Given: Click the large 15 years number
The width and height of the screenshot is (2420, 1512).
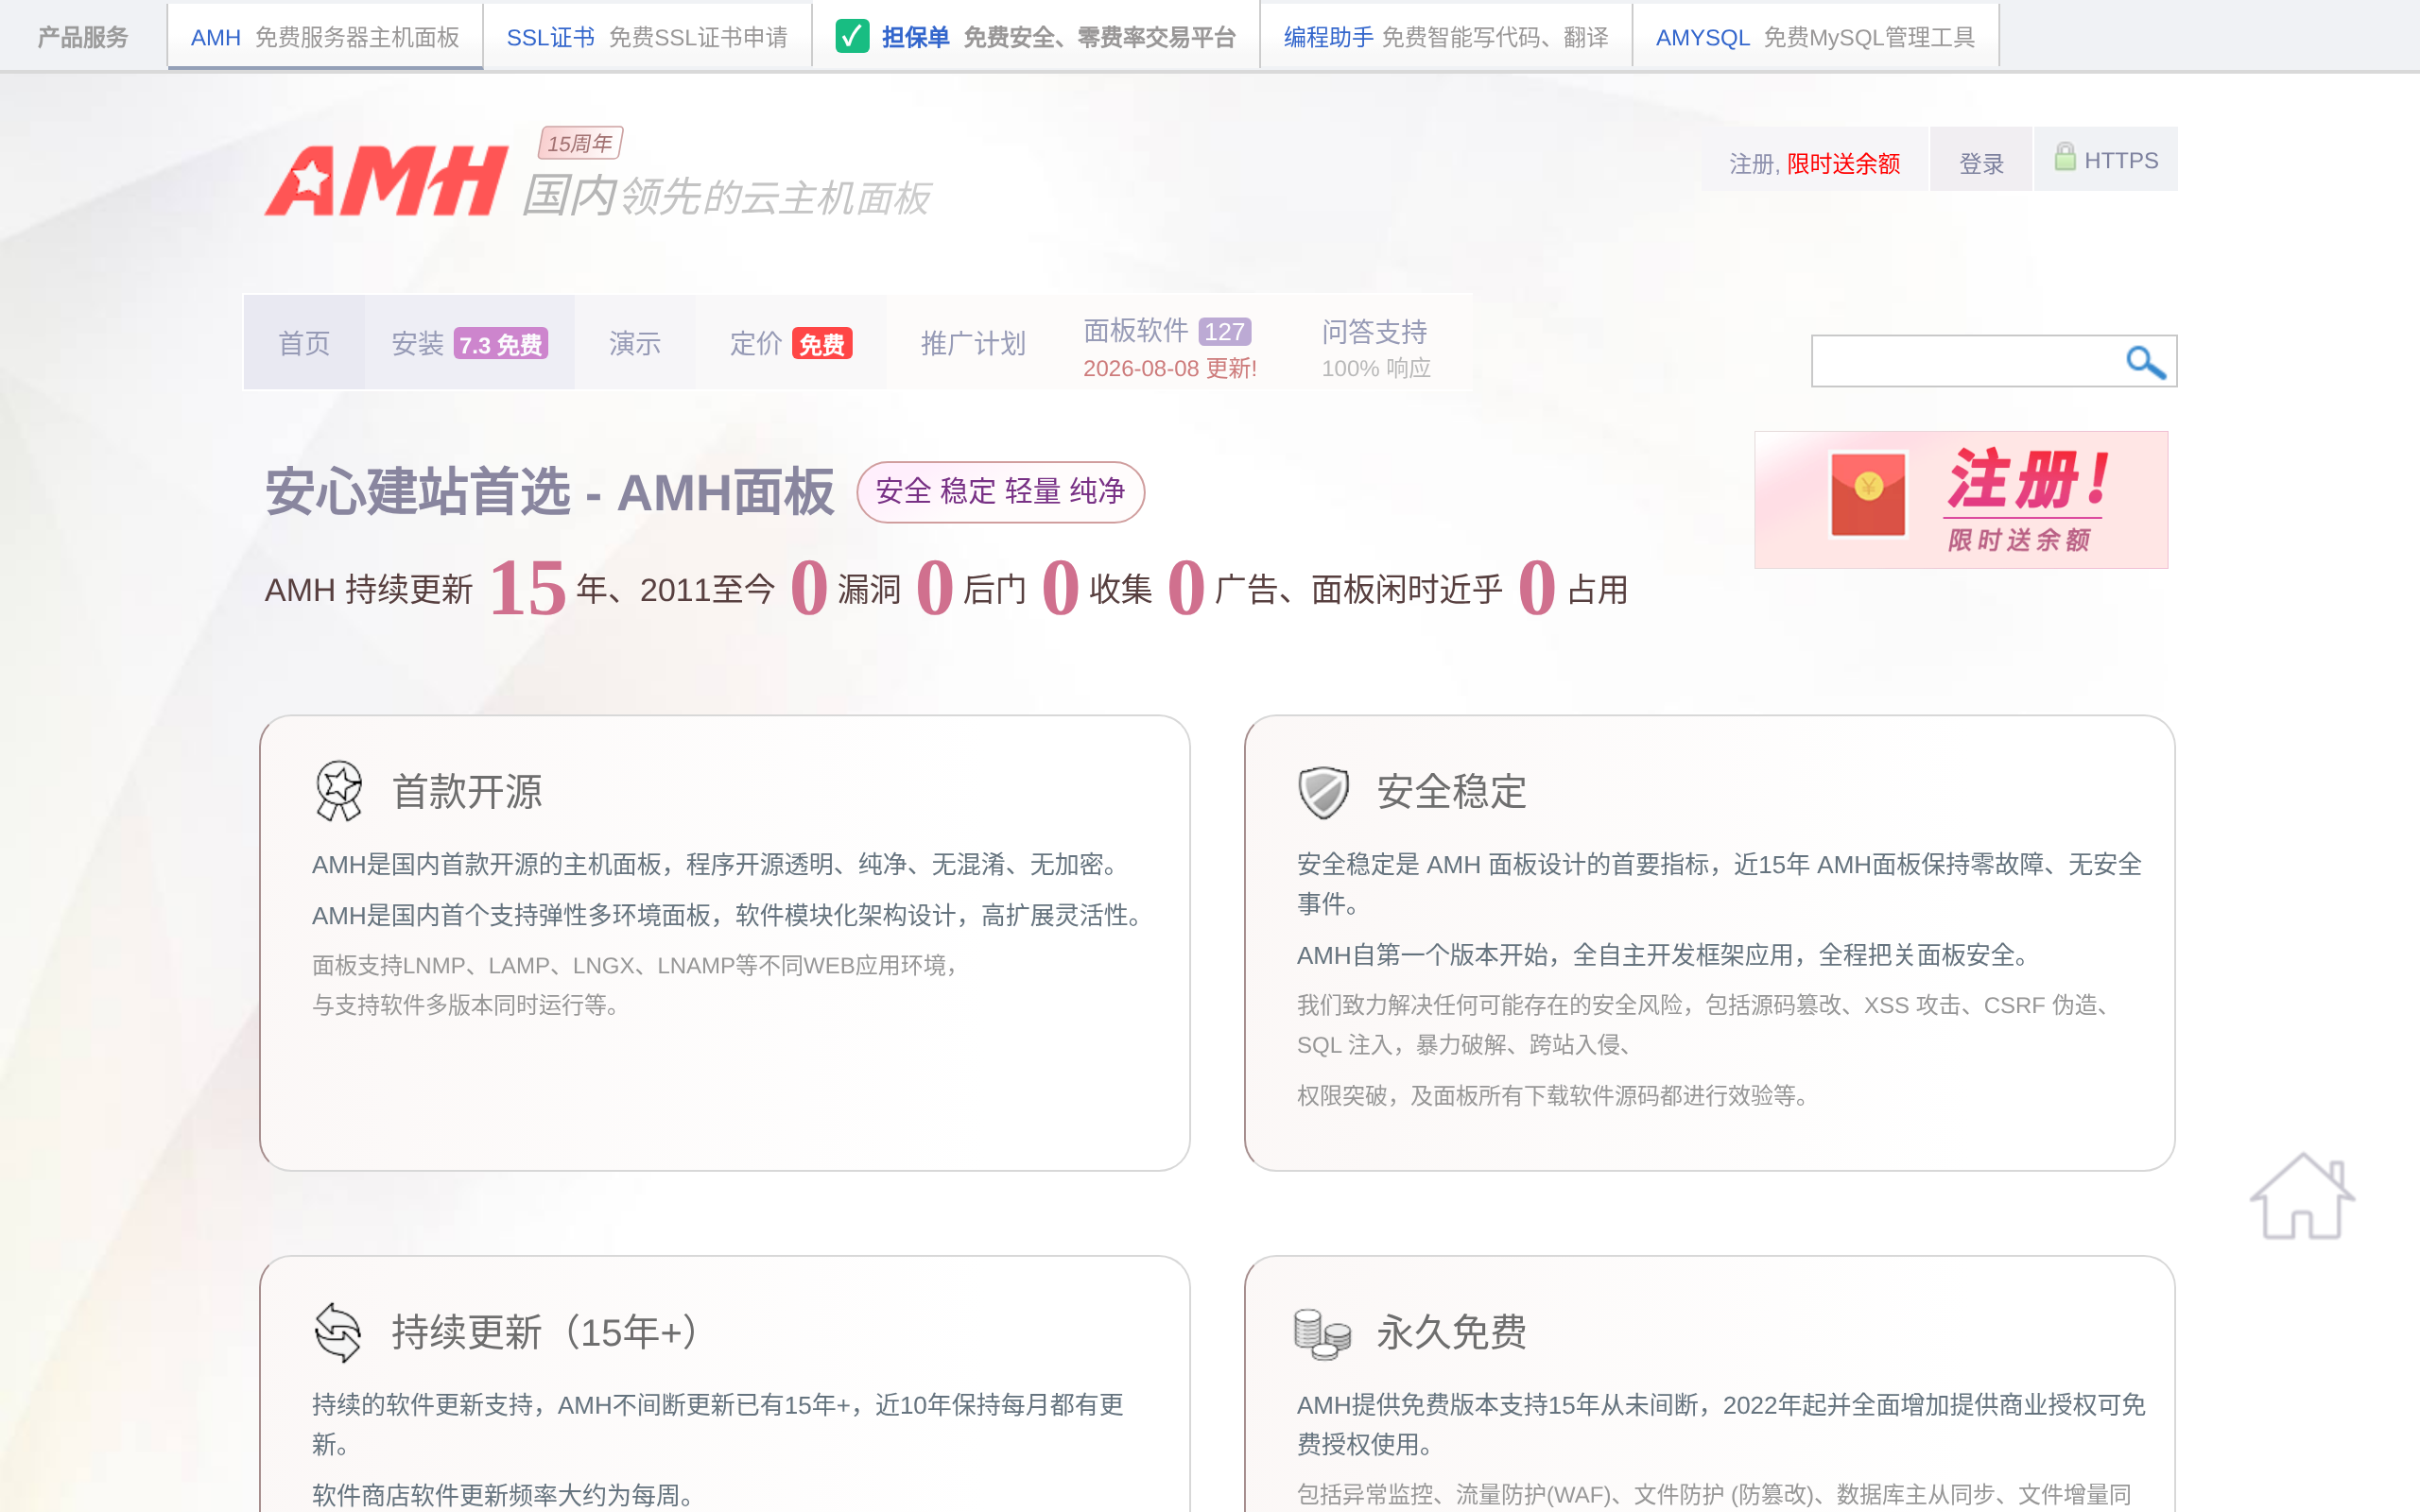Looking at the screenshot, I should click(x=527, y=588).
